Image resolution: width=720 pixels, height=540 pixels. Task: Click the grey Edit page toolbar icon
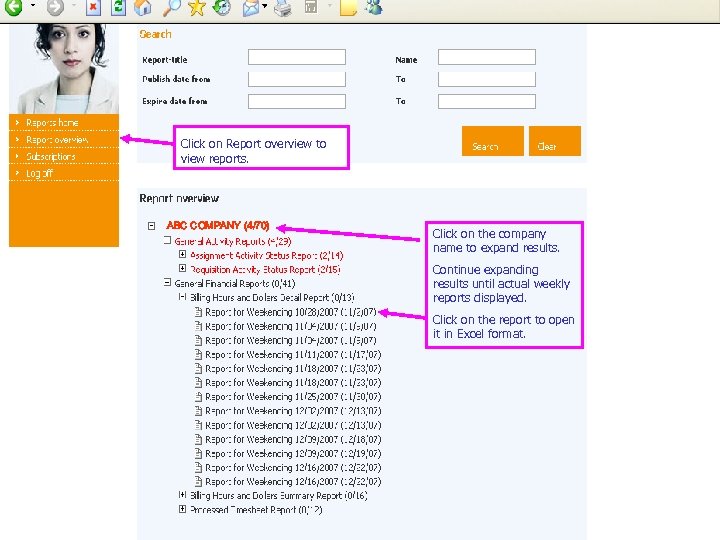[x=311, y=6]
